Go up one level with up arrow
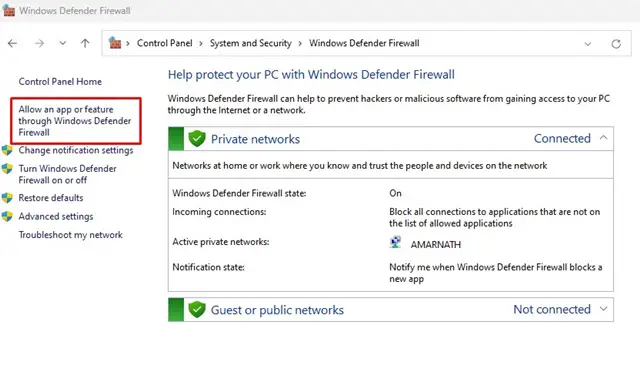The width and height of the screenshot is (640, 378). tap(85, 43)
